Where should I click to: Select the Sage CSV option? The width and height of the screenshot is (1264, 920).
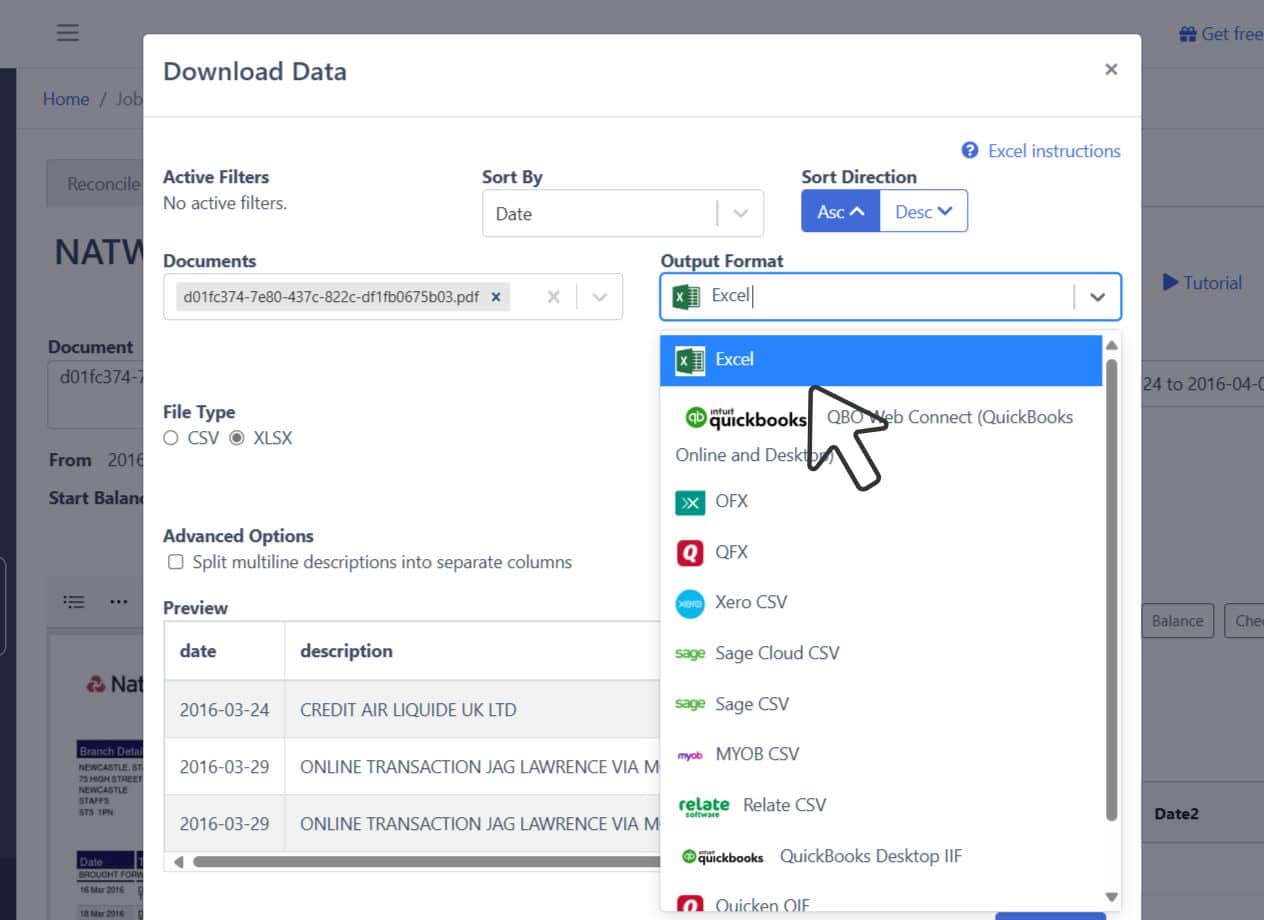(881, 704)
